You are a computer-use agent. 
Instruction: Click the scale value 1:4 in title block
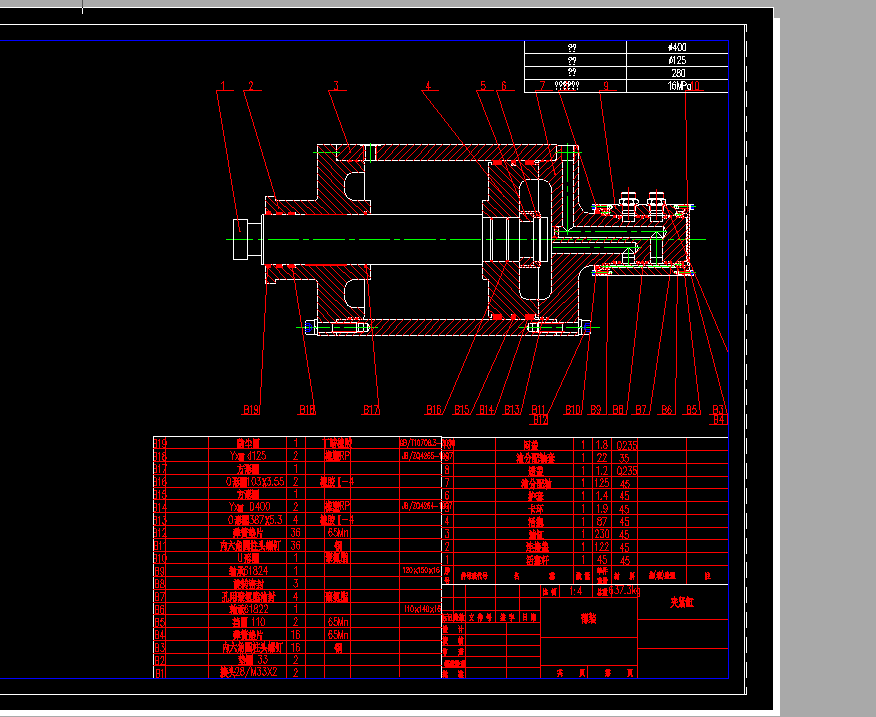pos(575,591)
